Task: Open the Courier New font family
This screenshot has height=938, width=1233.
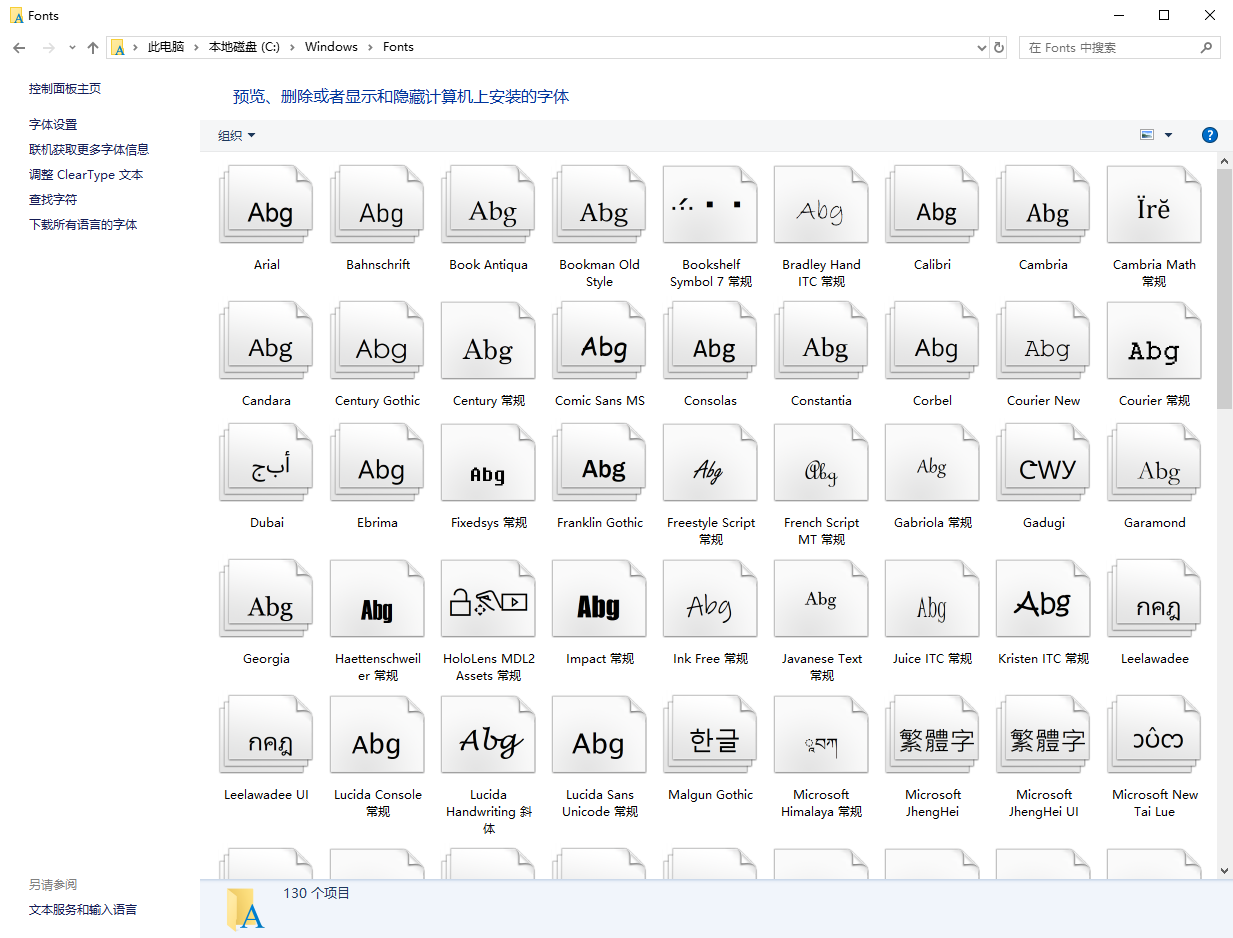Action: [x=1043, y=341]
